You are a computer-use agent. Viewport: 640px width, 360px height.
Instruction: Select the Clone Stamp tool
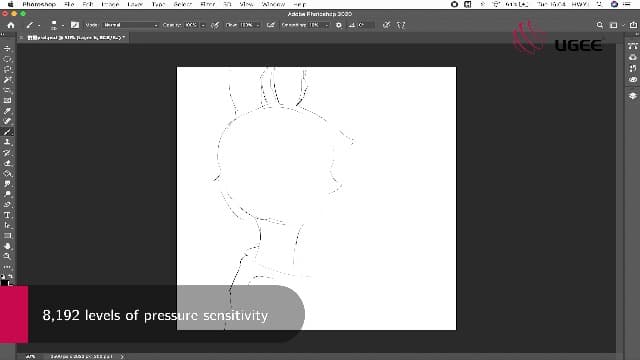(7, 142)
